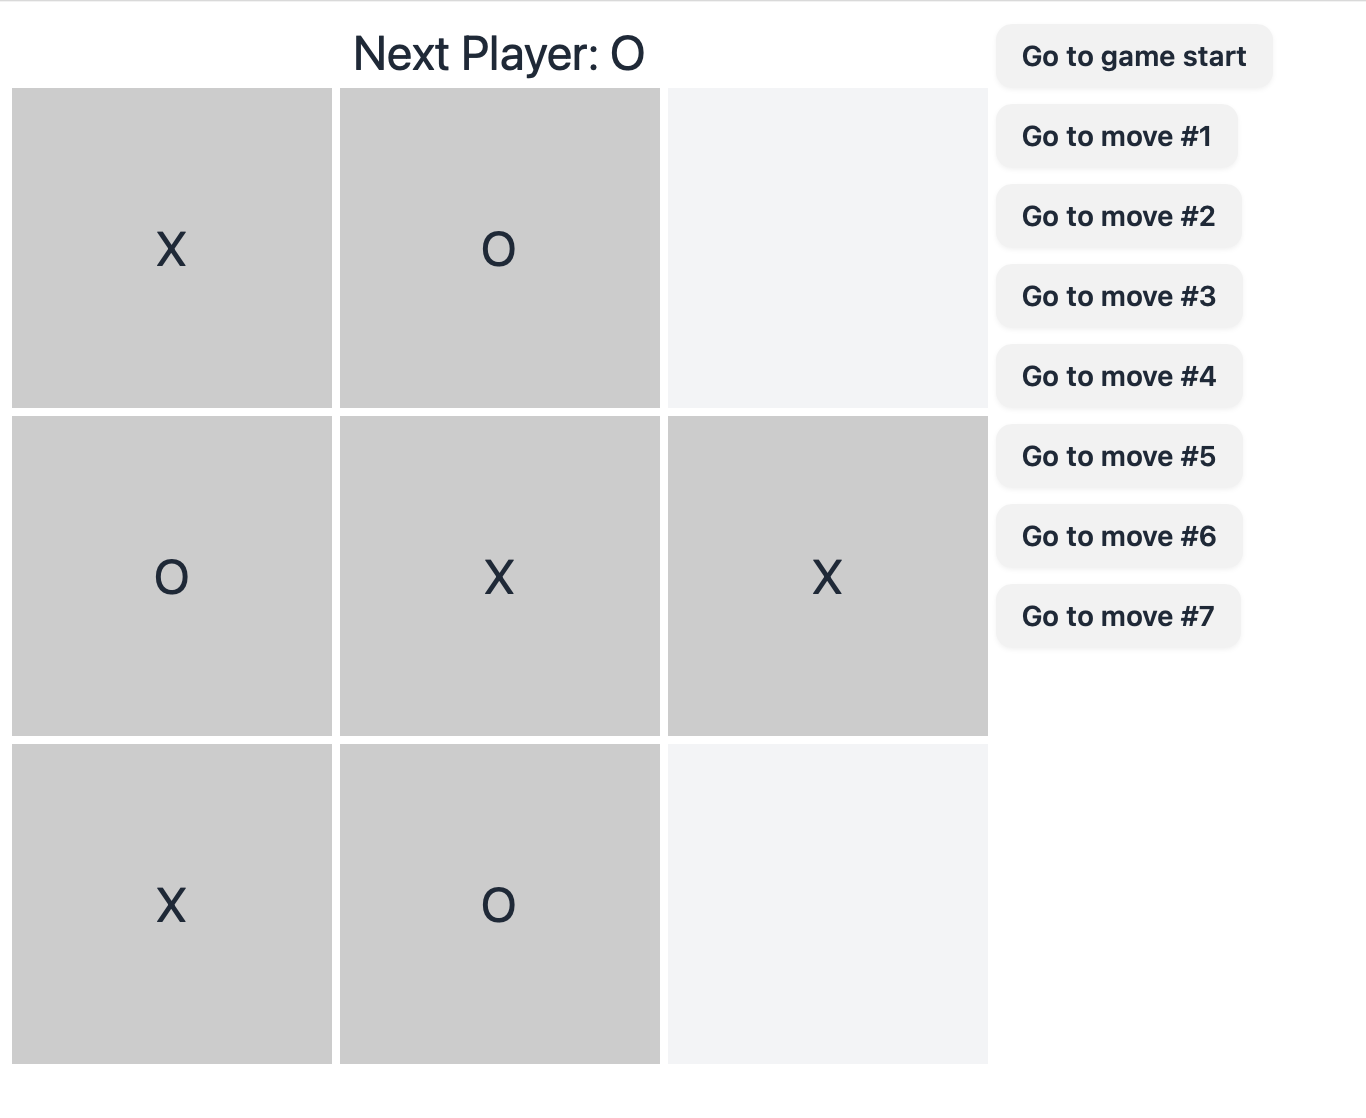Click the Next Player: O status text
Image resolution: width=1366 pixels, height=1118 pixels.
click(499, 54)
